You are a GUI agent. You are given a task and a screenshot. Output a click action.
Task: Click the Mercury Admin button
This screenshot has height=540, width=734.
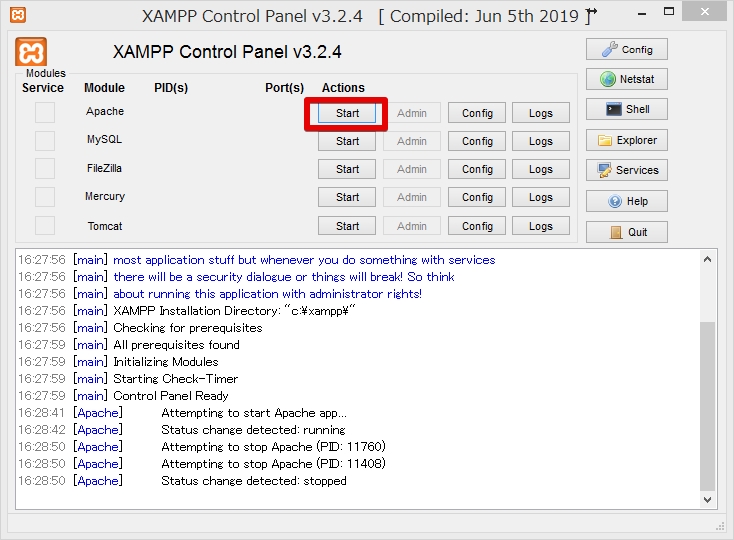[412, 197]
